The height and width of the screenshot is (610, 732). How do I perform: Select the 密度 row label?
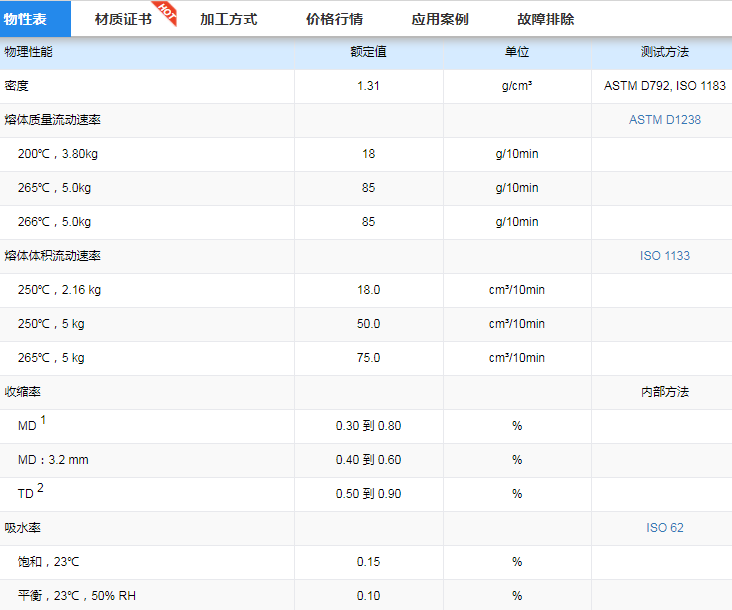click(17, 86)
